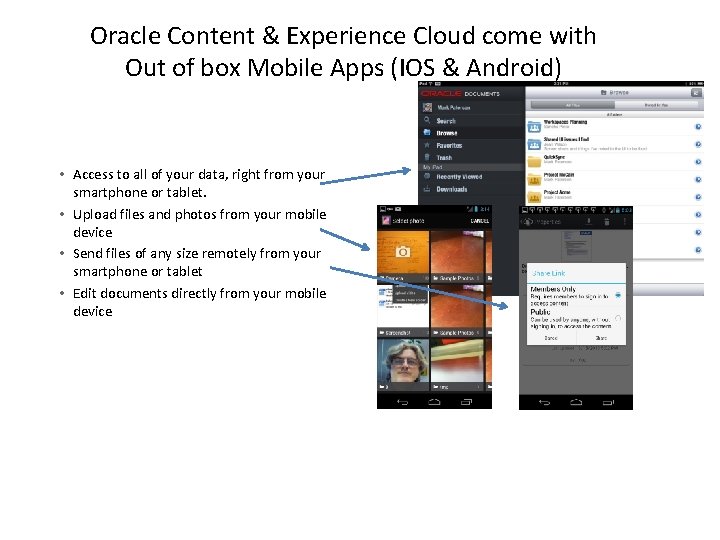Screen dimensions: 720x540
Task: Open Recently Viewed in the tablet sidebar
Action: point(472,177)
